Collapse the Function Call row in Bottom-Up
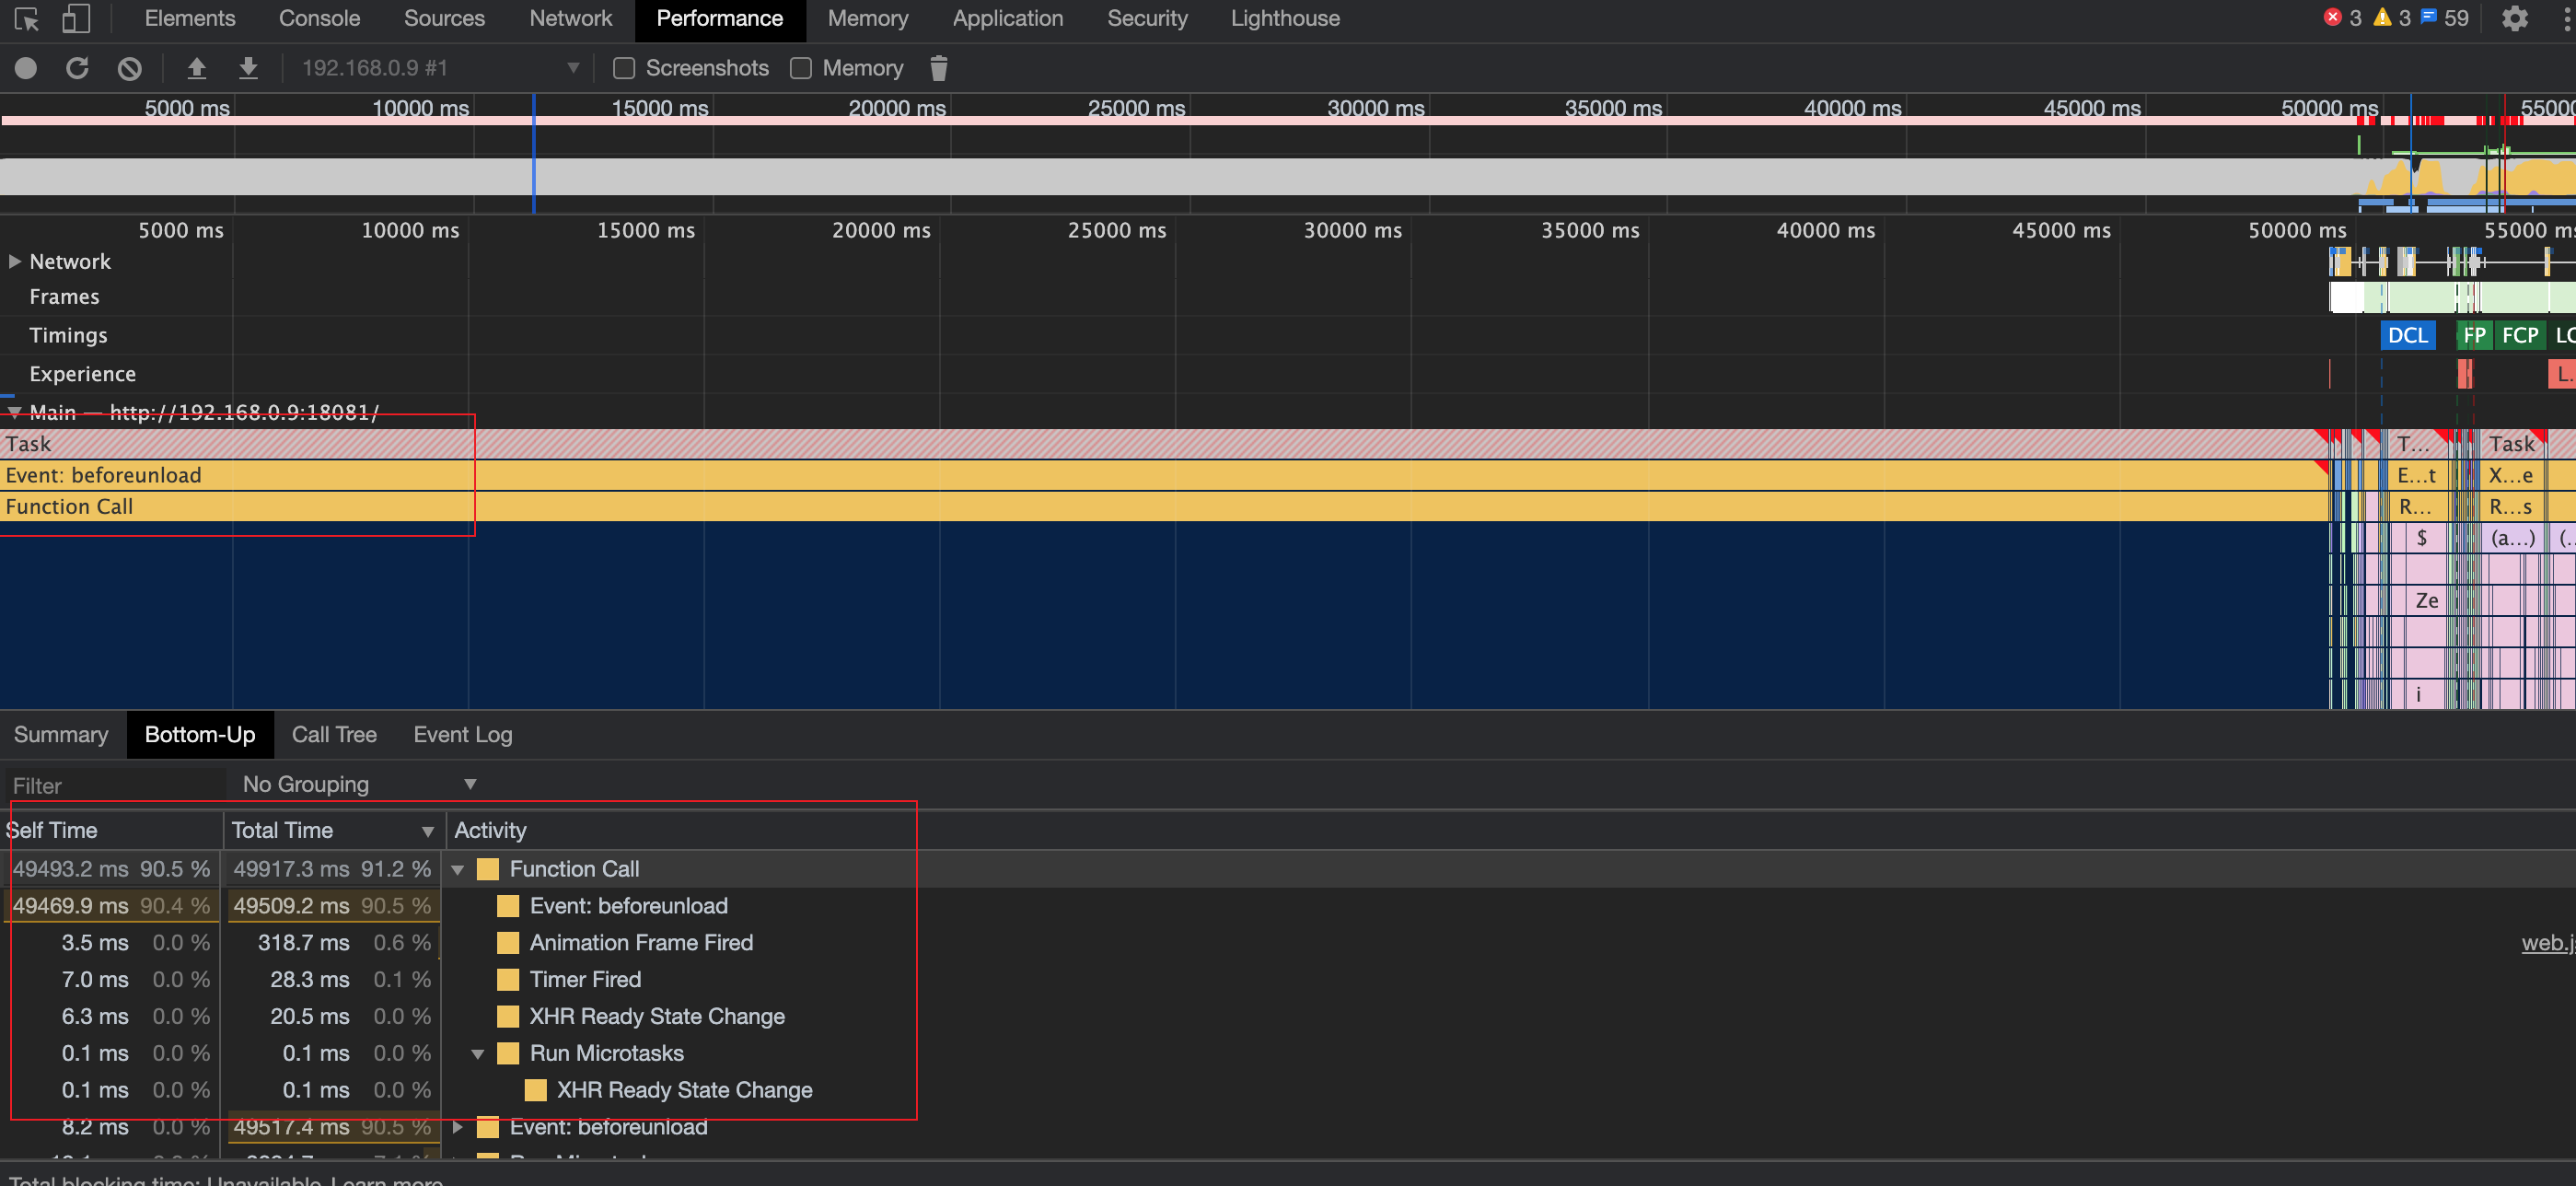 pyautogui.click(x=458, y=869)
